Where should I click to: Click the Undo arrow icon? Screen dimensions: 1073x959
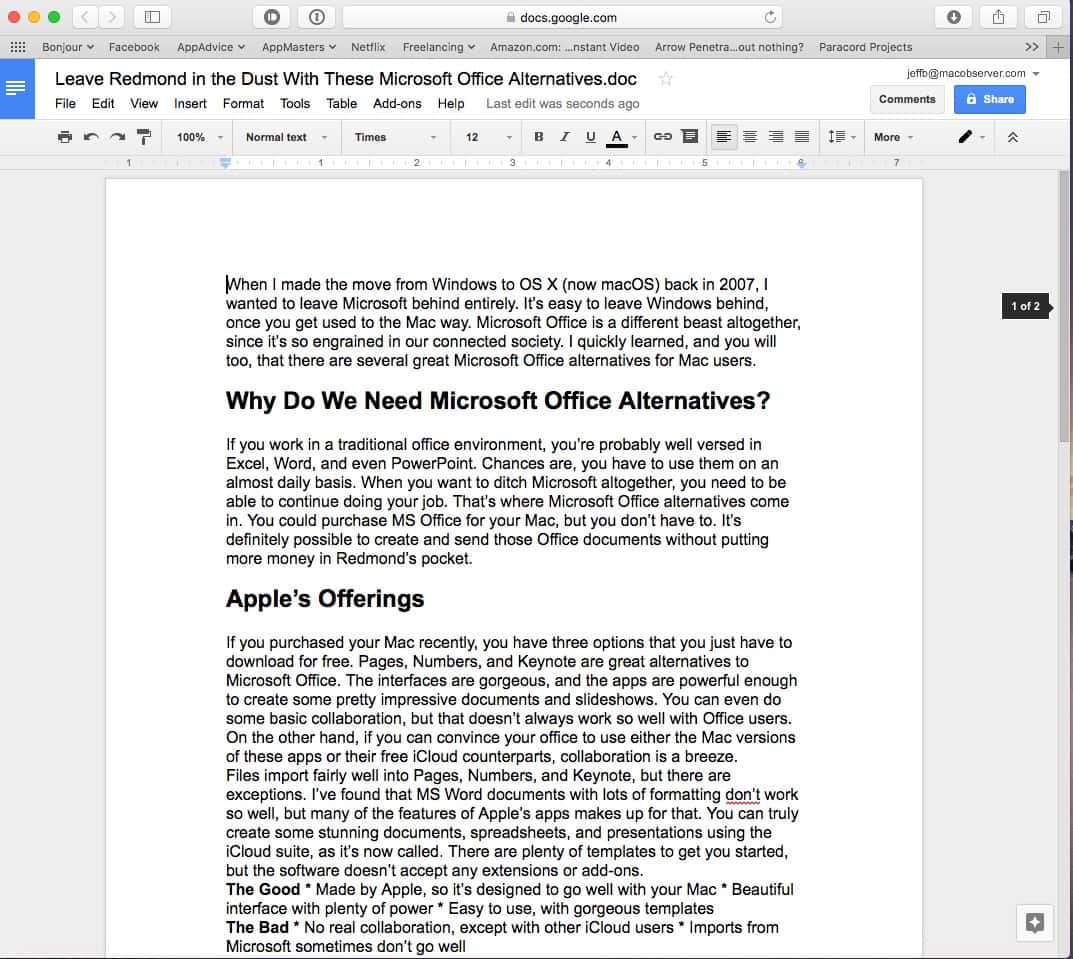point(91,137)
